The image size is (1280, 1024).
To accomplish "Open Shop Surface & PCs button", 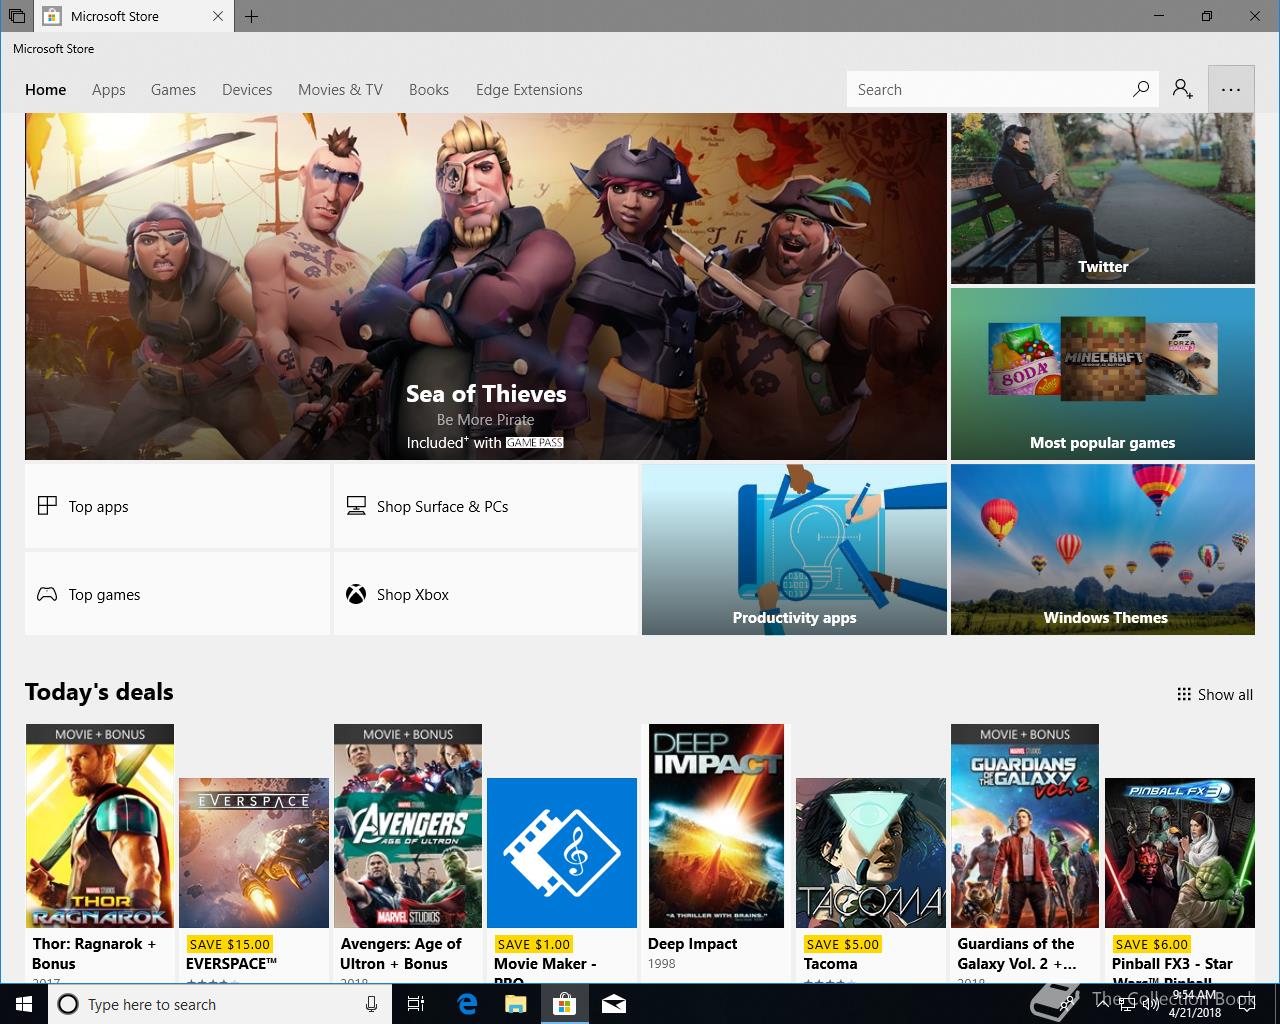I will [485, 506].
